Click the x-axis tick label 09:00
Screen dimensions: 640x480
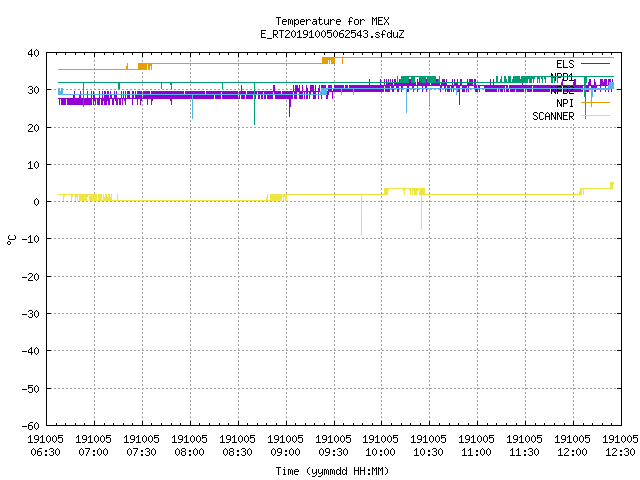(x=285, y=452)
